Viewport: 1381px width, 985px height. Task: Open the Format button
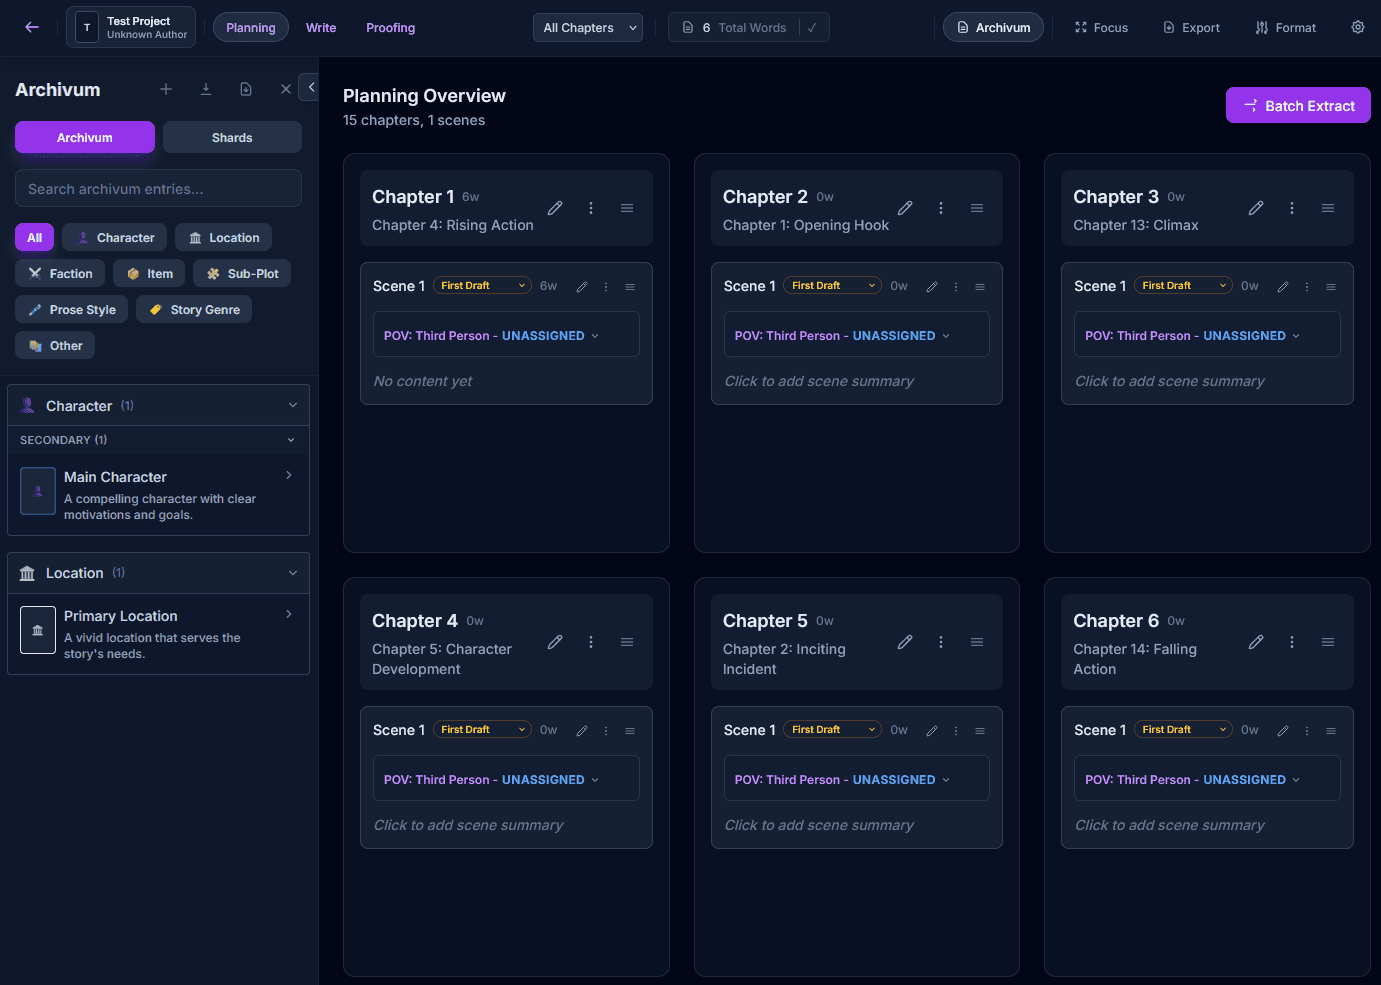[x=1286, y=27]
